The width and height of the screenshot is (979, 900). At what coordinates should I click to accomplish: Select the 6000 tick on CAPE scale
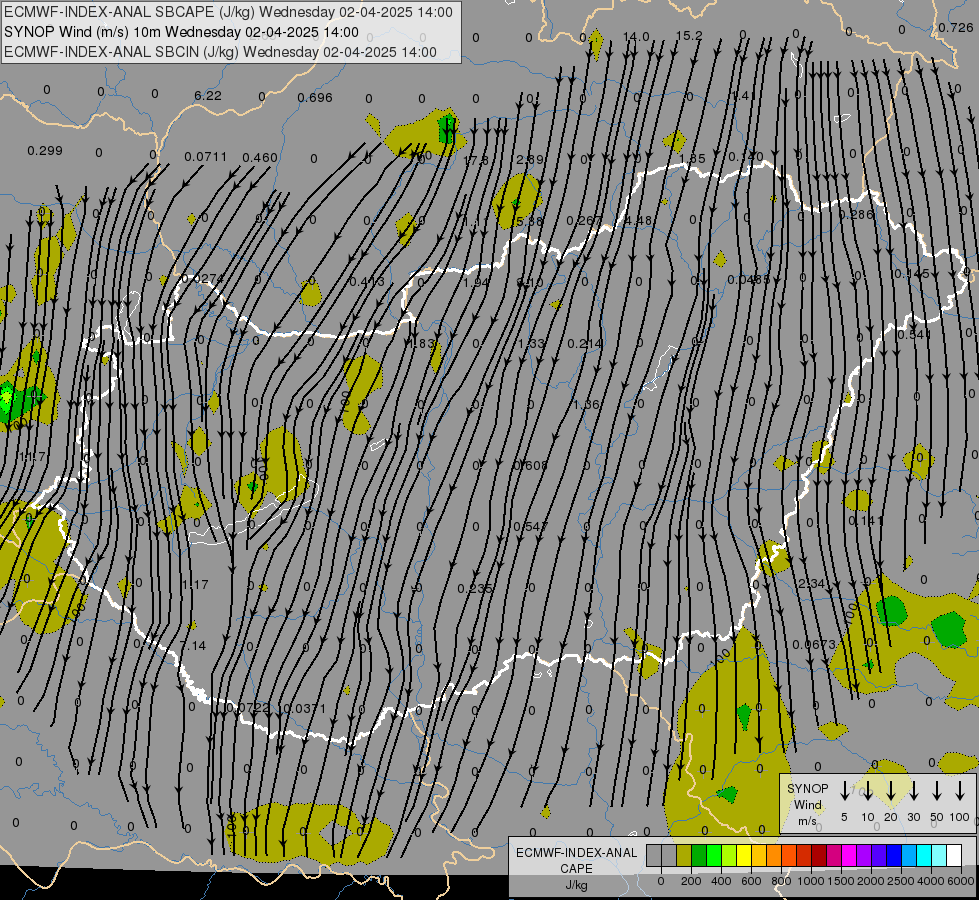[x=961, y=881]
